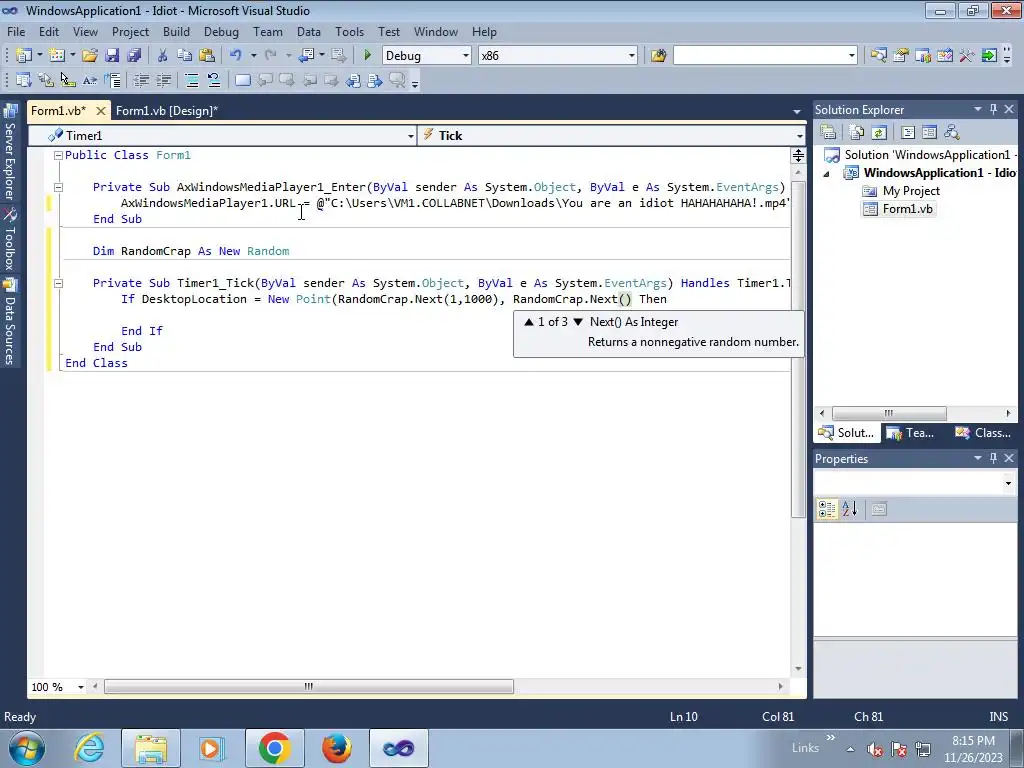Viewport: 1024px width, 768px height.
Task: Switch to the Team Explorer tab
Action: tap(912, 432)
